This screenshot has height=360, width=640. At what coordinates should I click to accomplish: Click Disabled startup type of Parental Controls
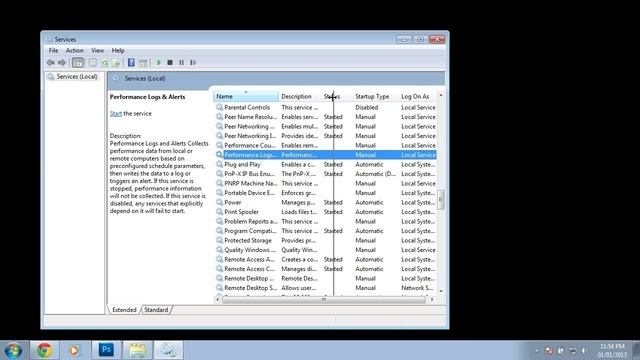click(367, 107)
